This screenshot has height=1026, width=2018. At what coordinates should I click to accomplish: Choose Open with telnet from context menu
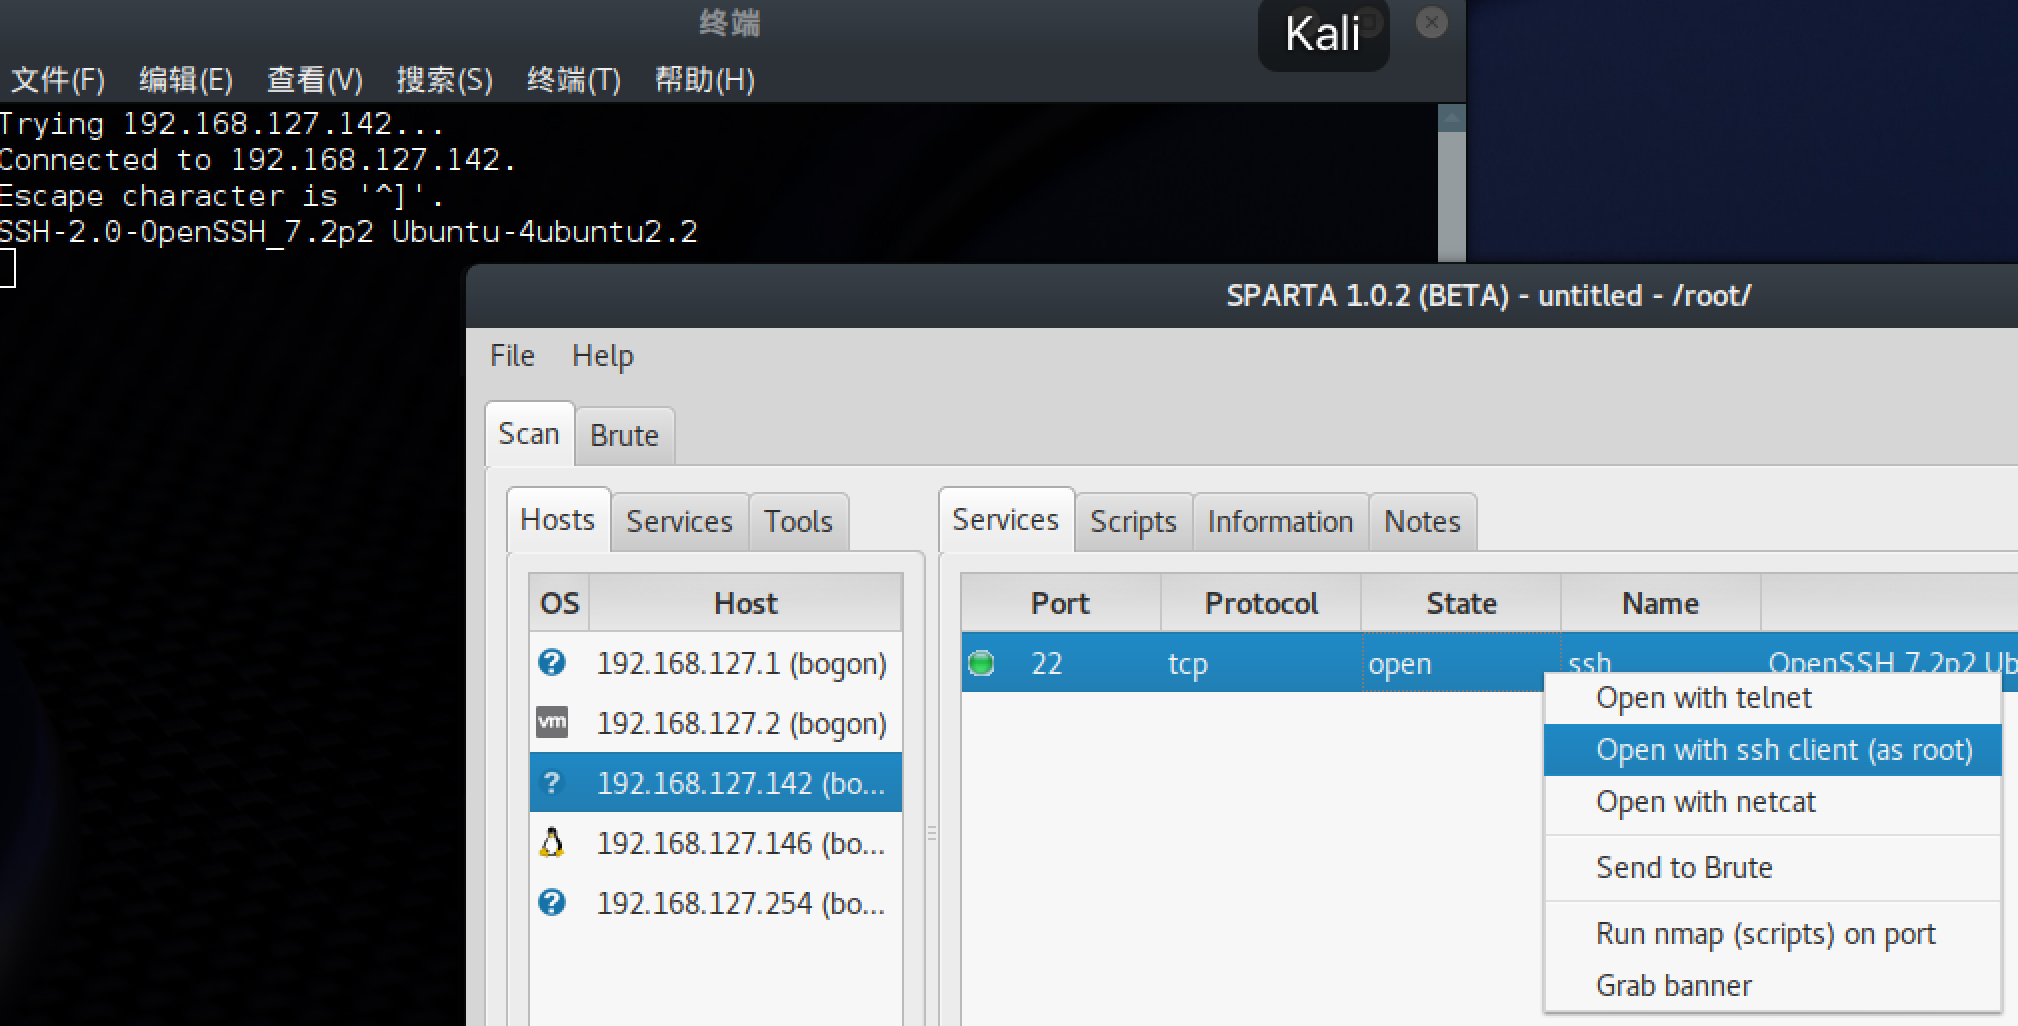[x=1773, y=698]
